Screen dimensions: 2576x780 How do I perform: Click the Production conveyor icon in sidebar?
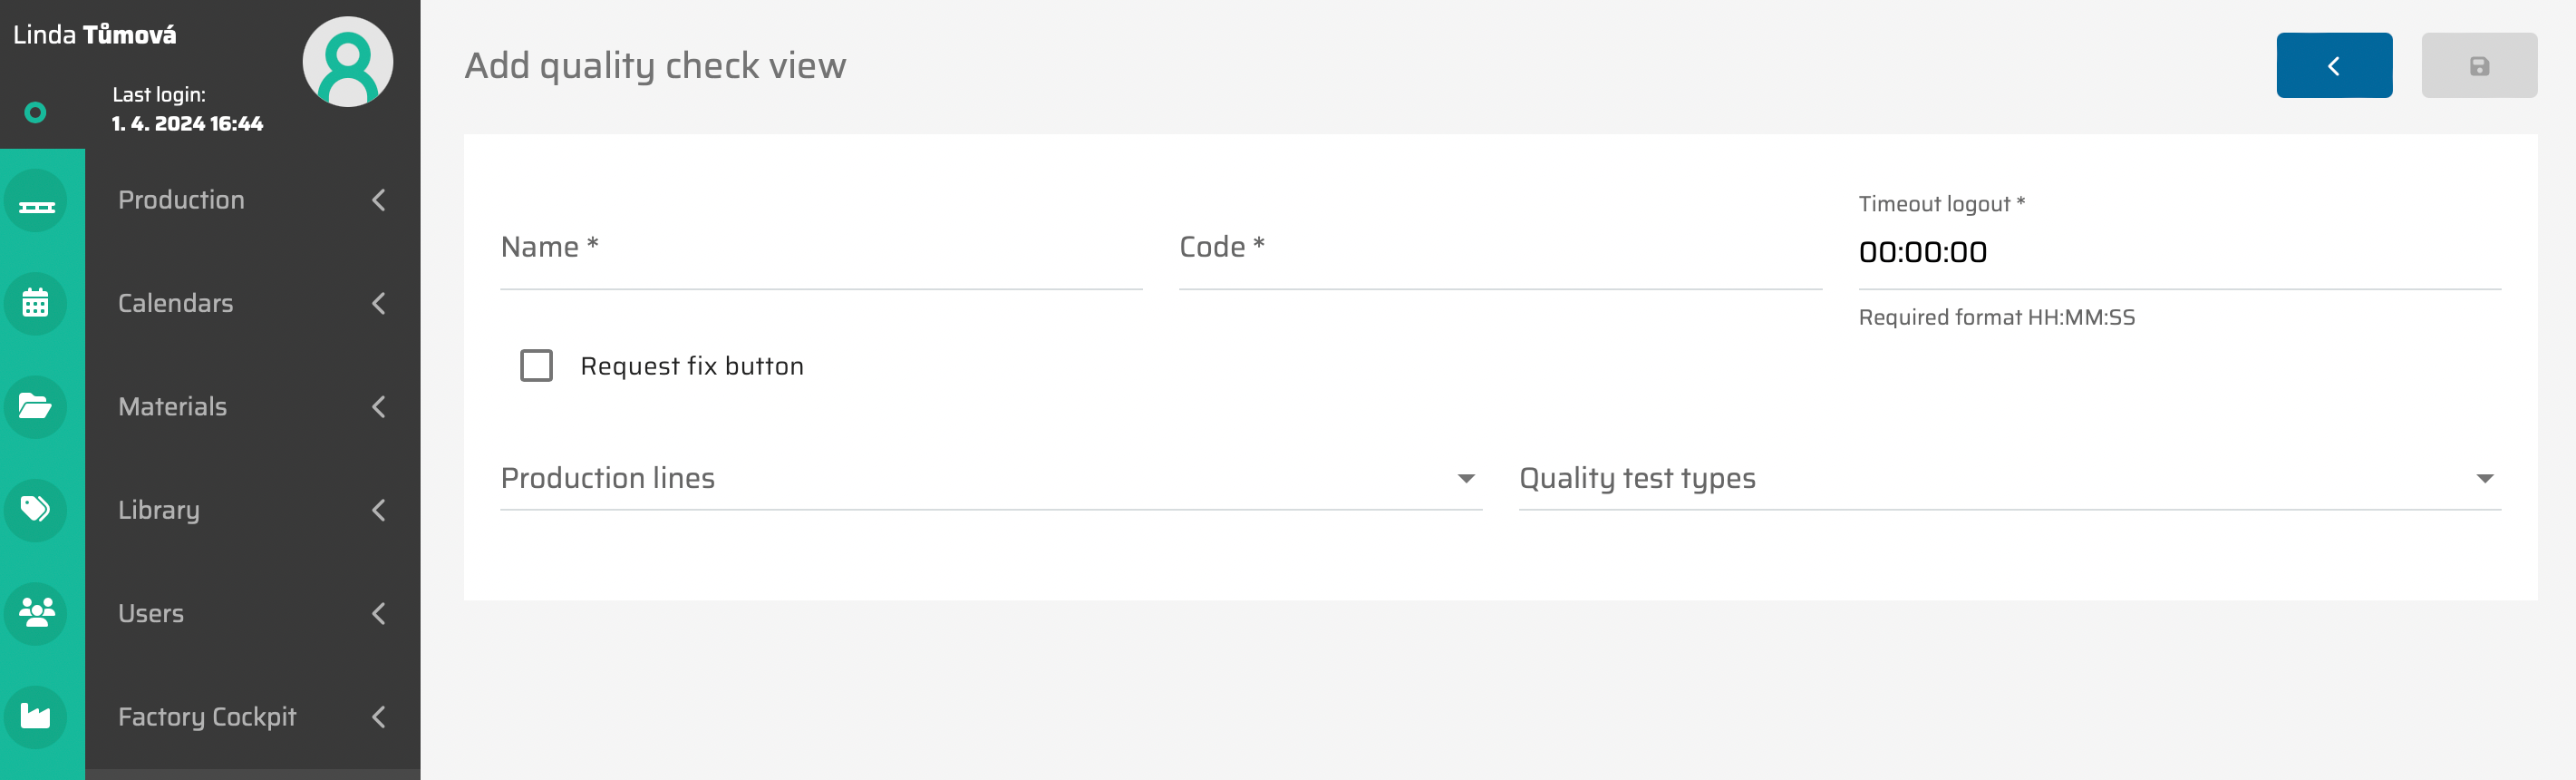click(36, 202)
